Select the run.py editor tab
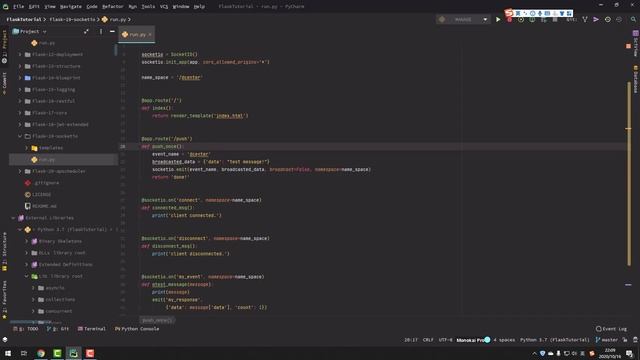Image resolution: width=640 pixels, height=360 pixels. pos(137,35)
